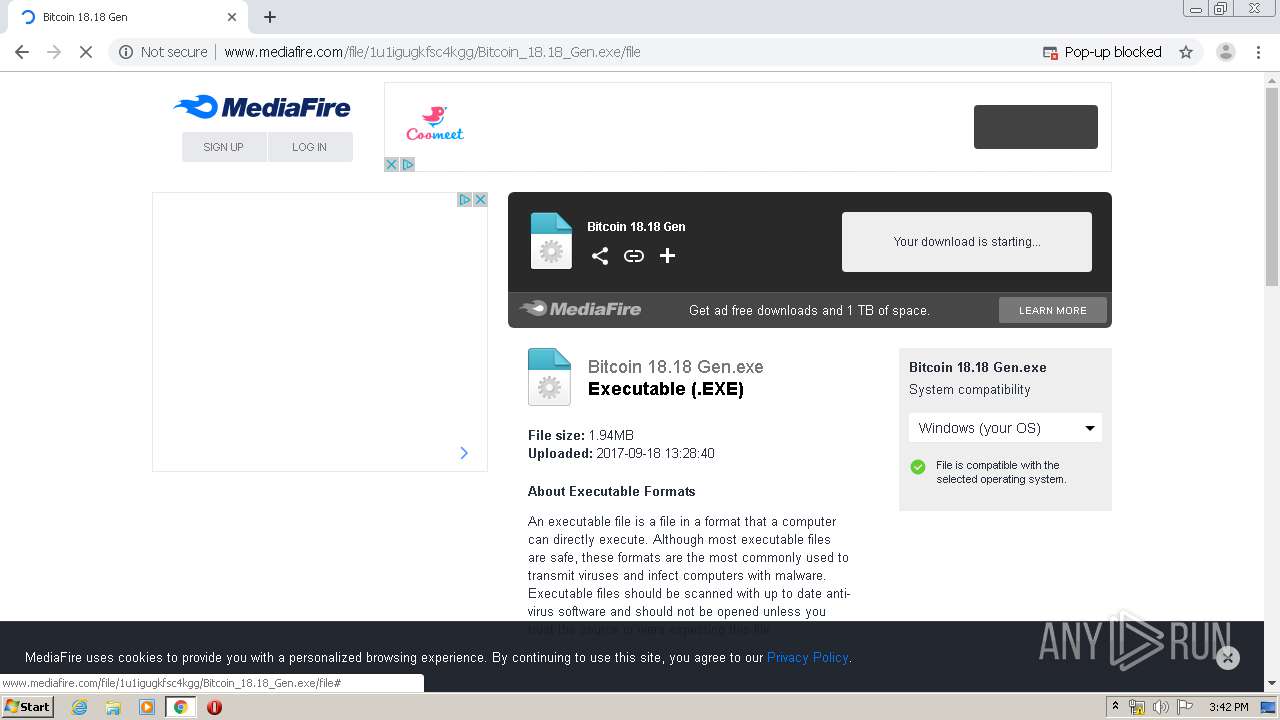The image size is (1280, 720).
Task: Click the volume speaker tray icon
Action: pyautogui.click(x=1160, y=707)
